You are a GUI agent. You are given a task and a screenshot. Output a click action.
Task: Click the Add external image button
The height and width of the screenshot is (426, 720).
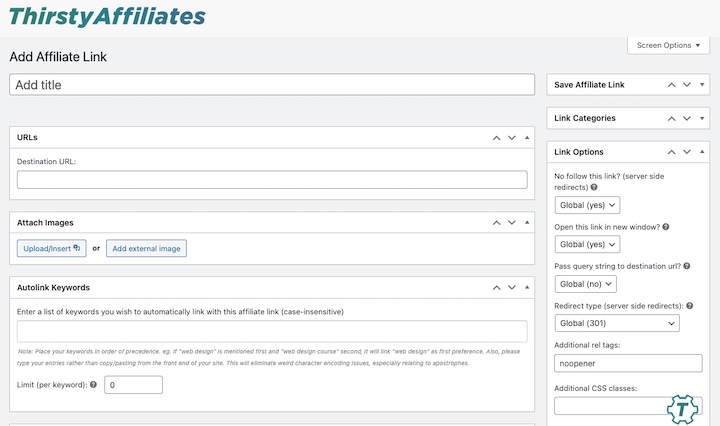tap(146, 248)
